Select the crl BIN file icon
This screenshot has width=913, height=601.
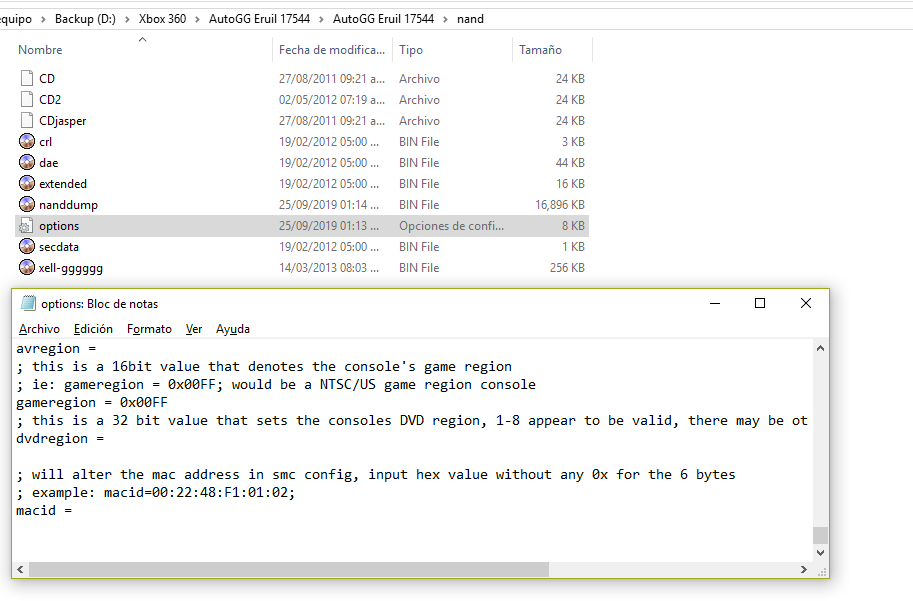[27, 141]
